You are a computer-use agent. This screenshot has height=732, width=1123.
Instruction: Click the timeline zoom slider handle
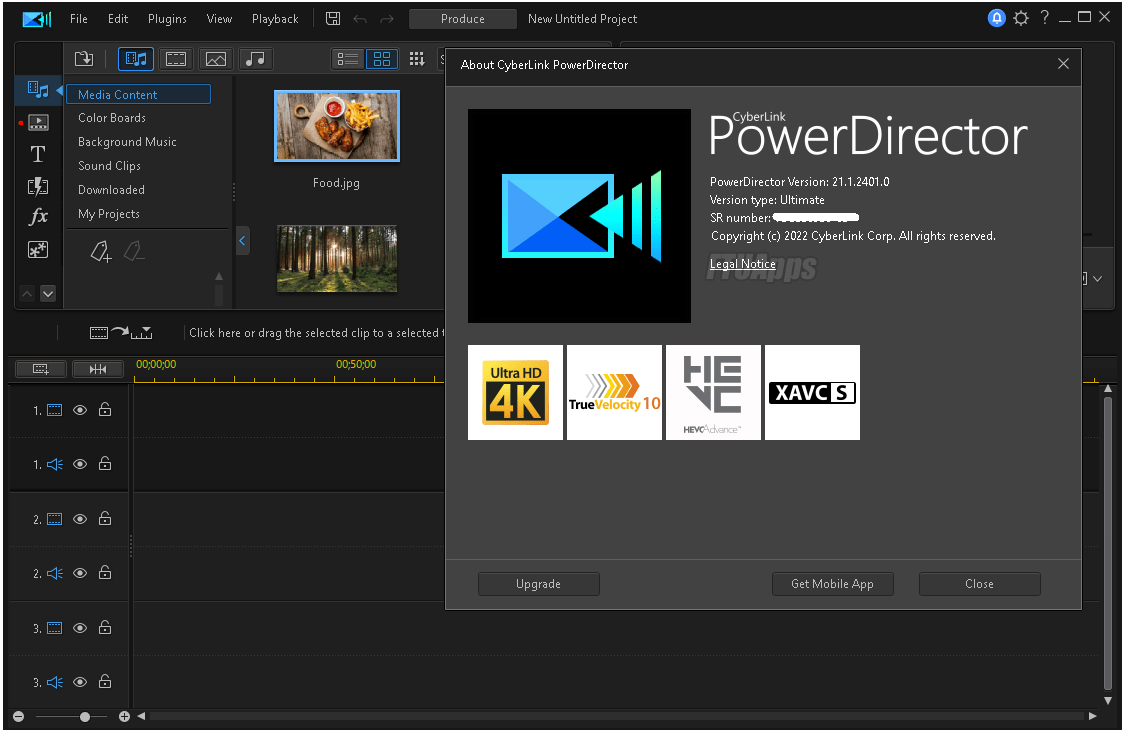pos(85,716)
